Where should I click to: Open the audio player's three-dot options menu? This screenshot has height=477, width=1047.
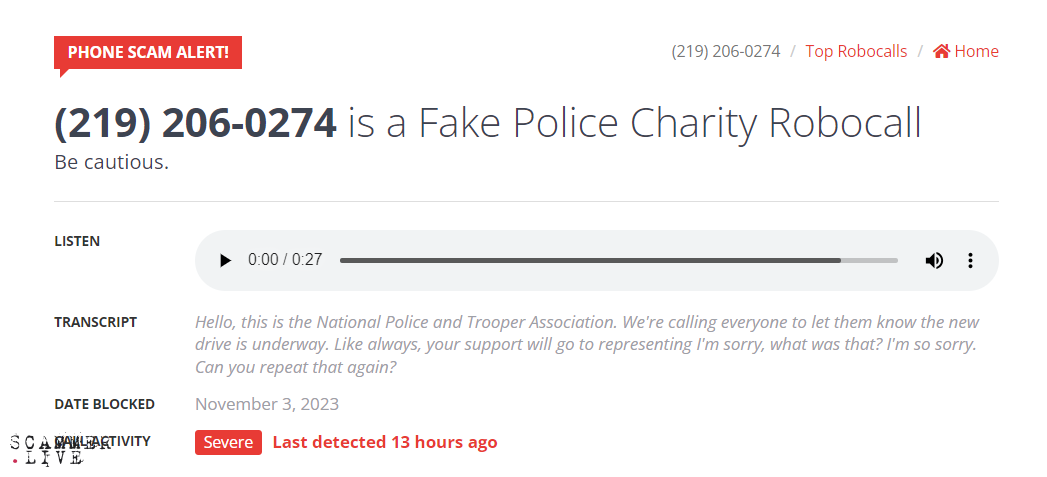coord(970,260)
